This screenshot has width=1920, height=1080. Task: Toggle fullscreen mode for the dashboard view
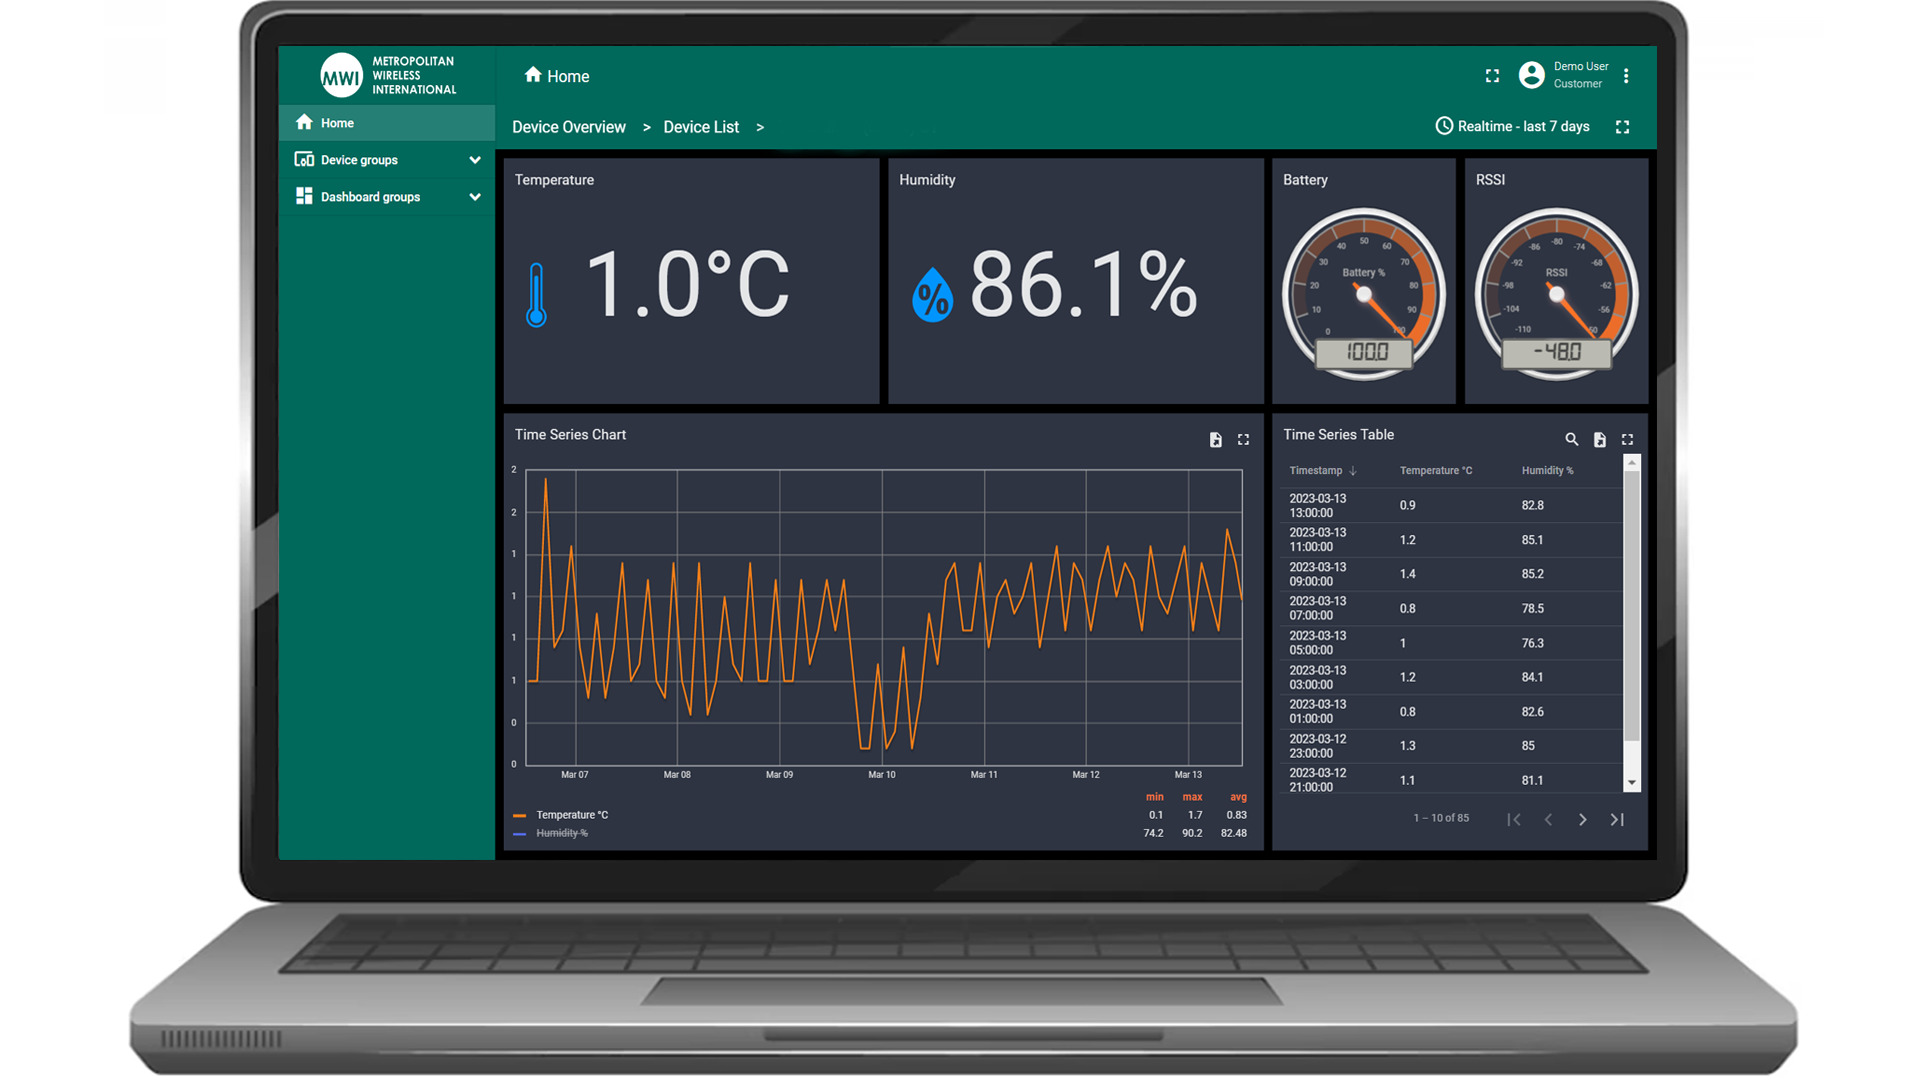pos(1625,127)
